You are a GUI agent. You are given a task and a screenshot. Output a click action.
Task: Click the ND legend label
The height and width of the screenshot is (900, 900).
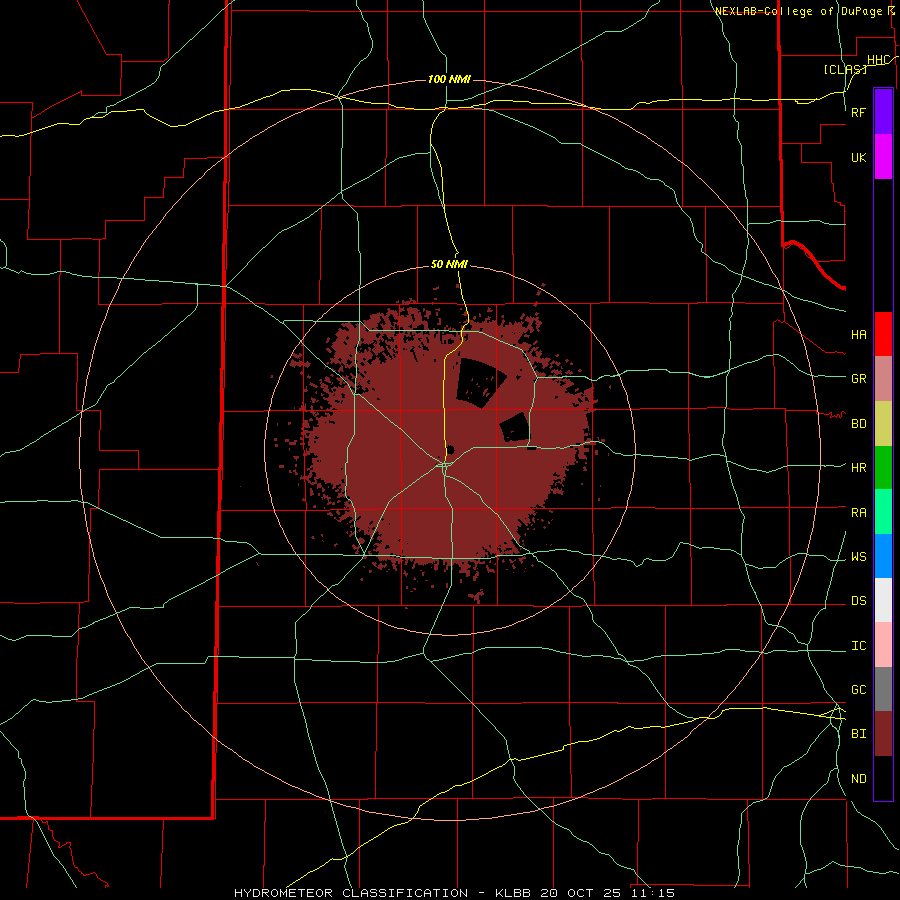pyautogui.click(x=859, y=779)
